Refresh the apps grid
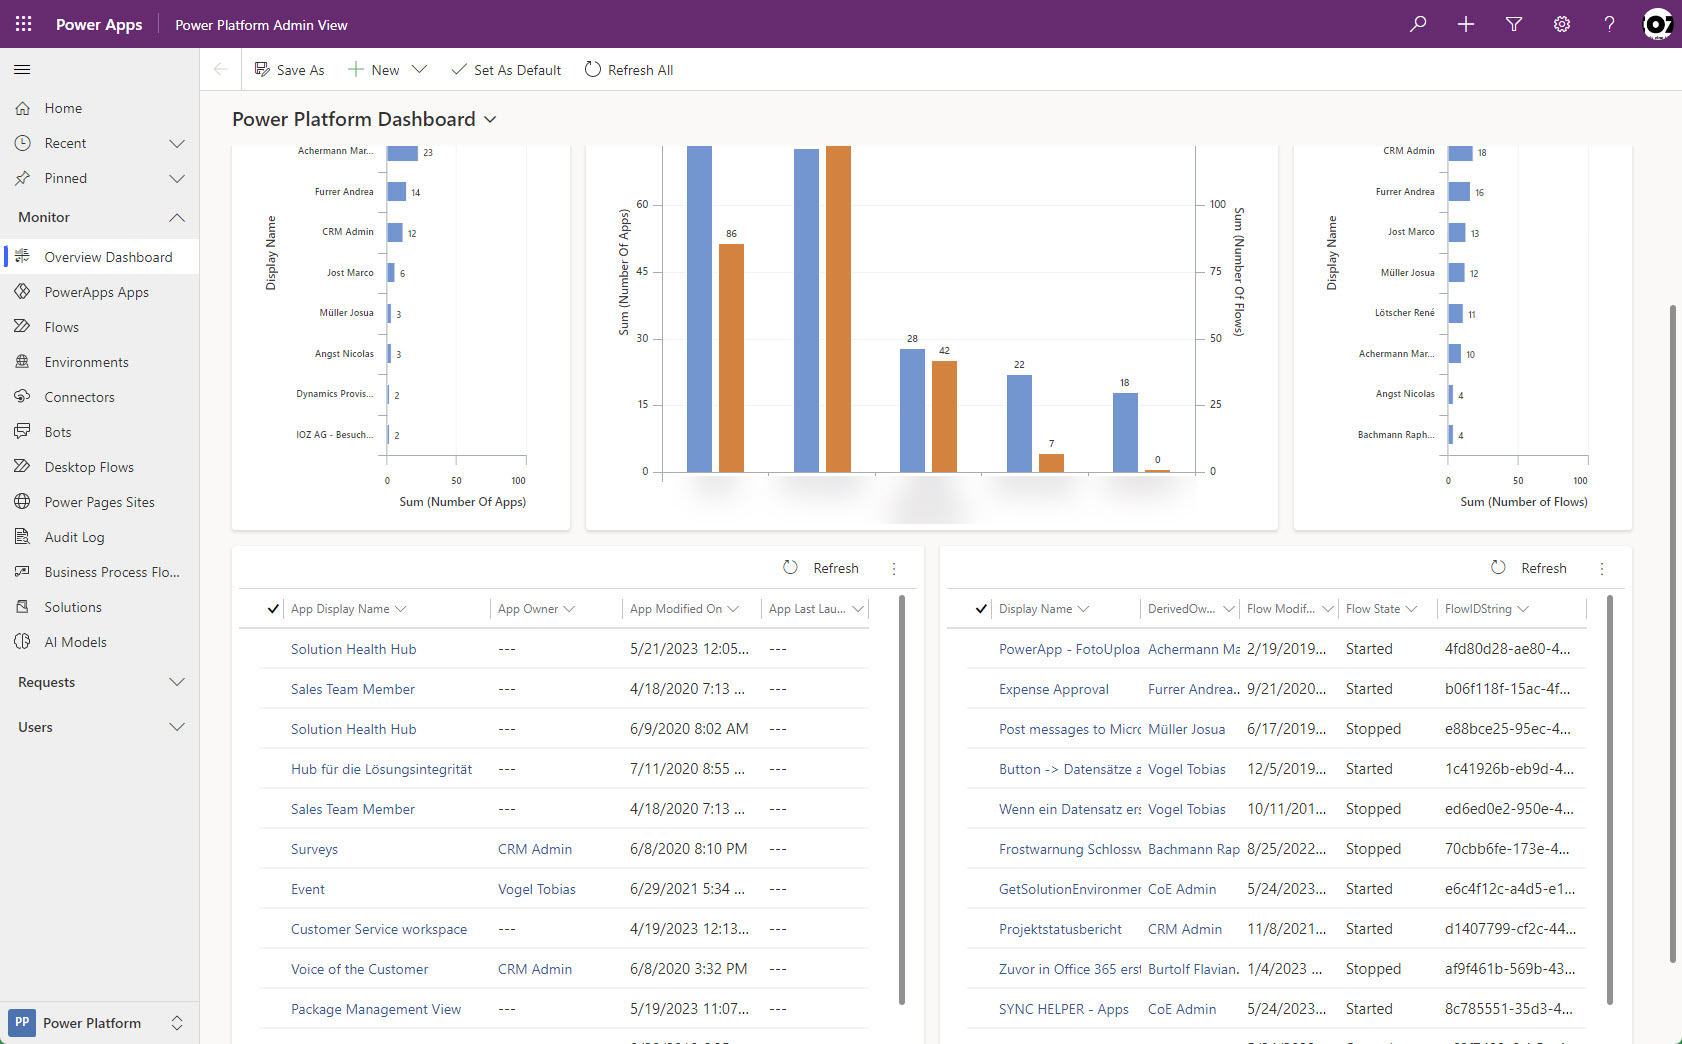 coord(821,568)
